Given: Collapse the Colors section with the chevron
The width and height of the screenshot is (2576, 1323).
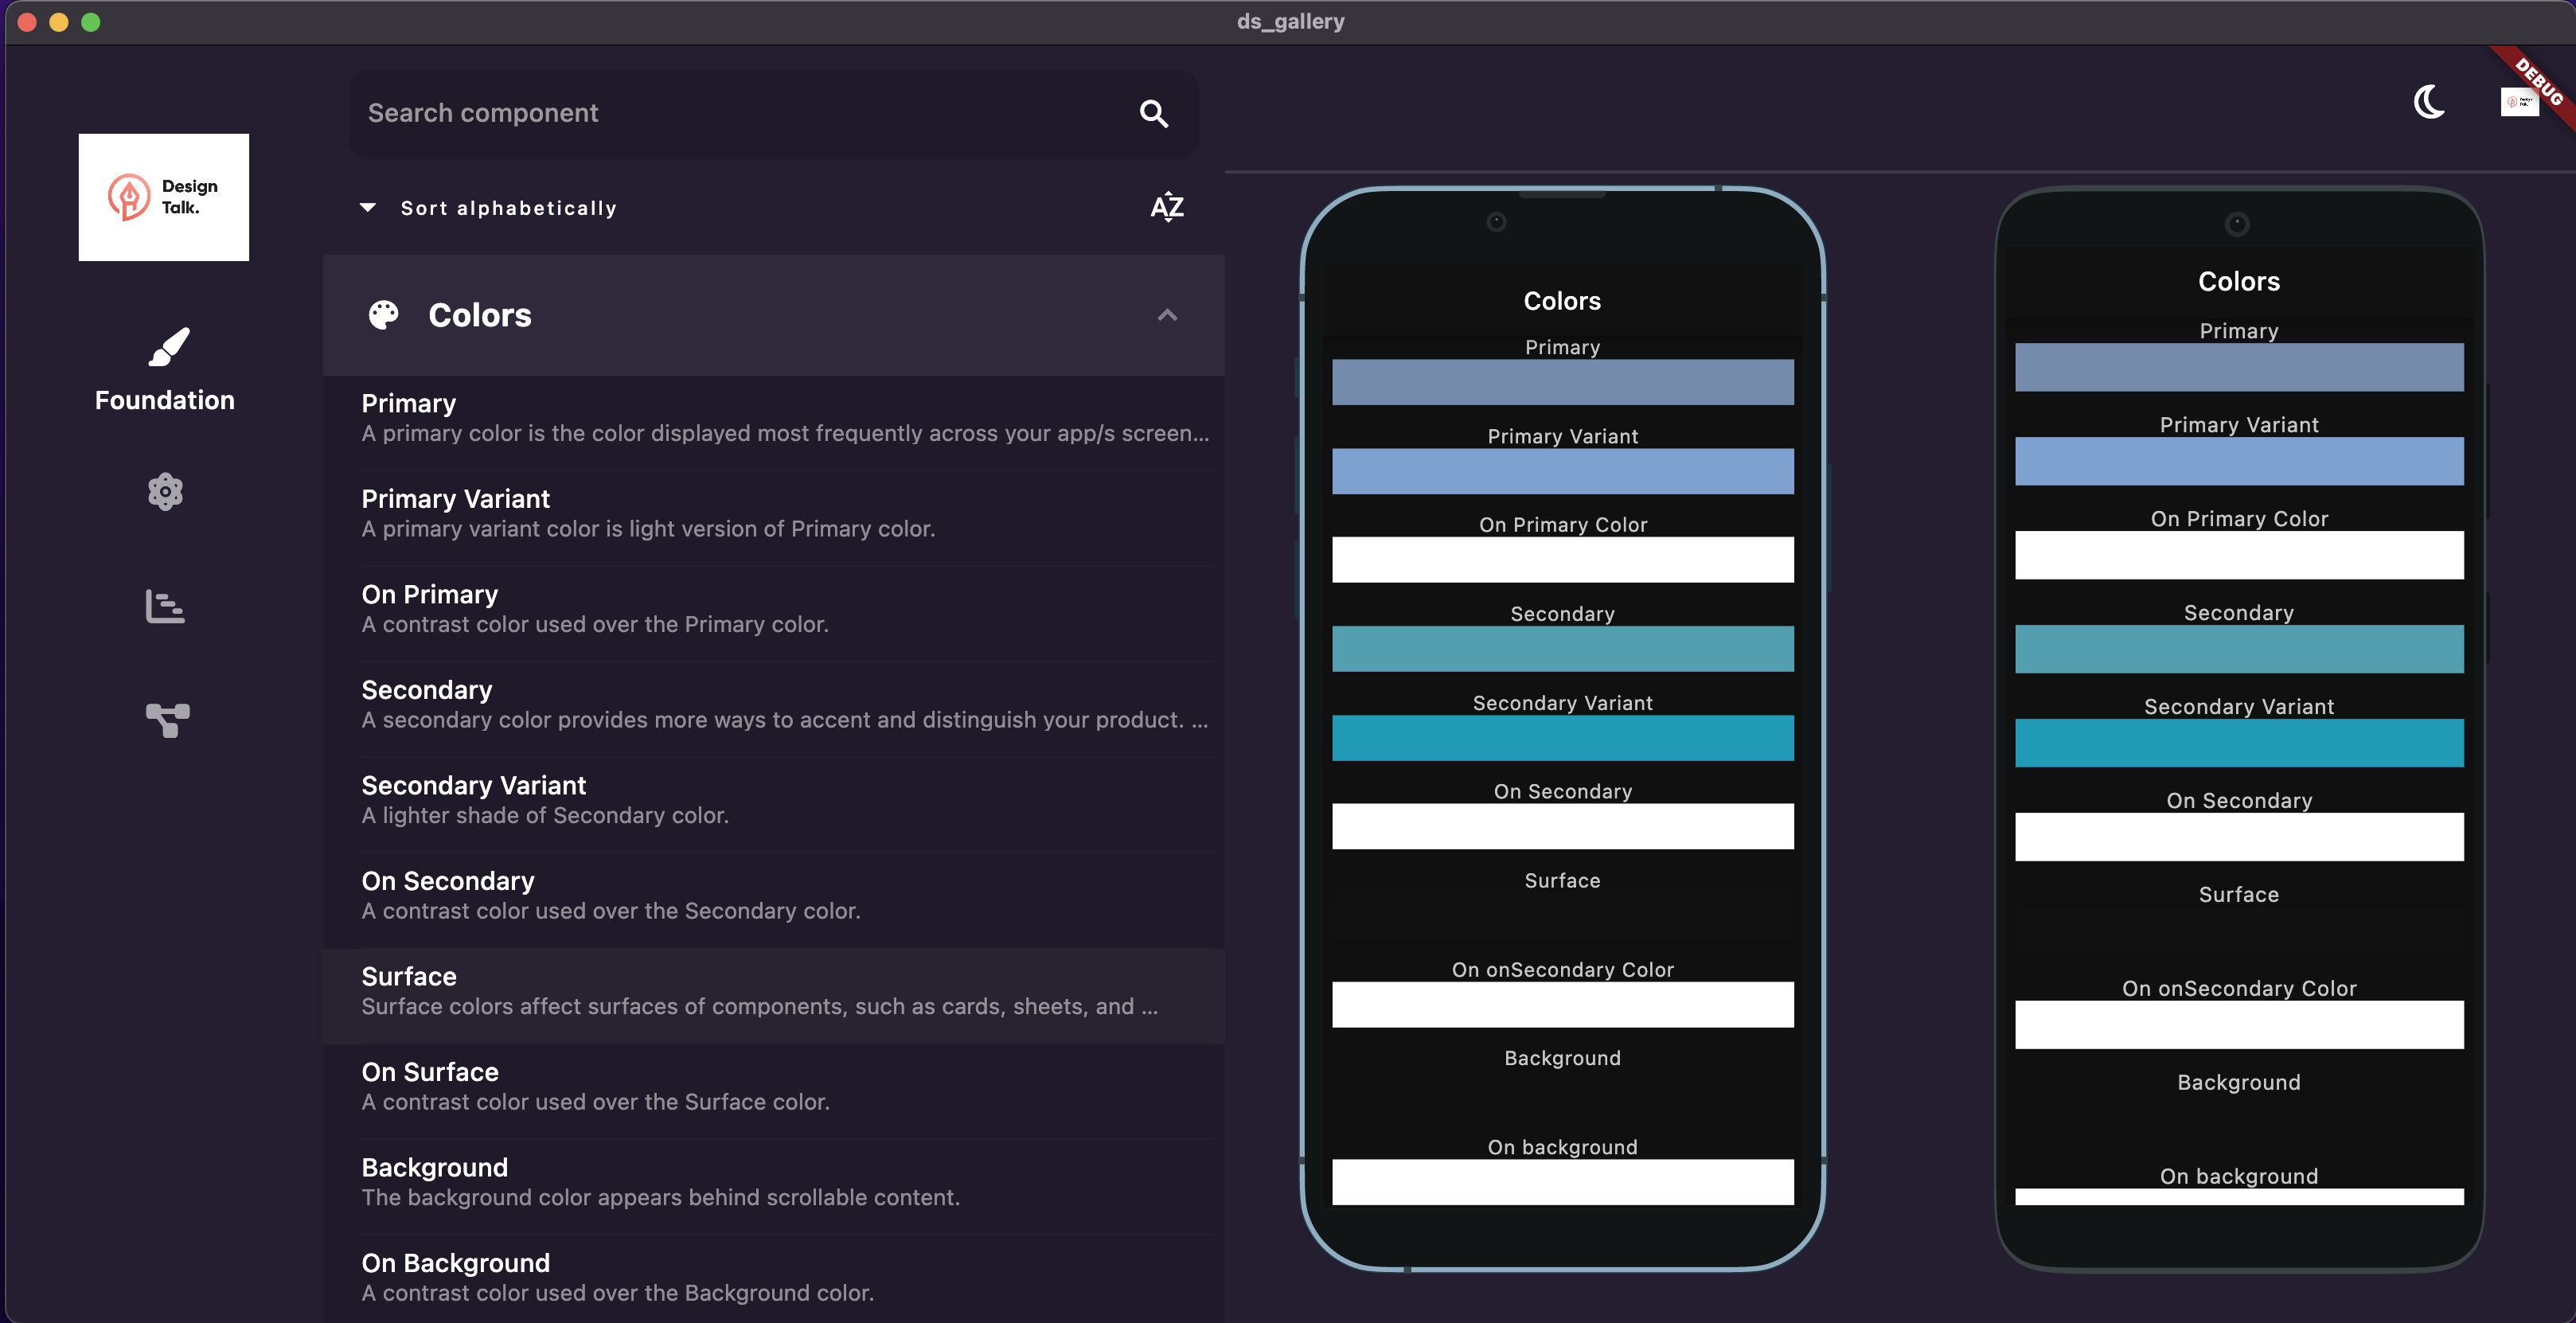Looking at the screenshot, I should (x=1167, y=315).
